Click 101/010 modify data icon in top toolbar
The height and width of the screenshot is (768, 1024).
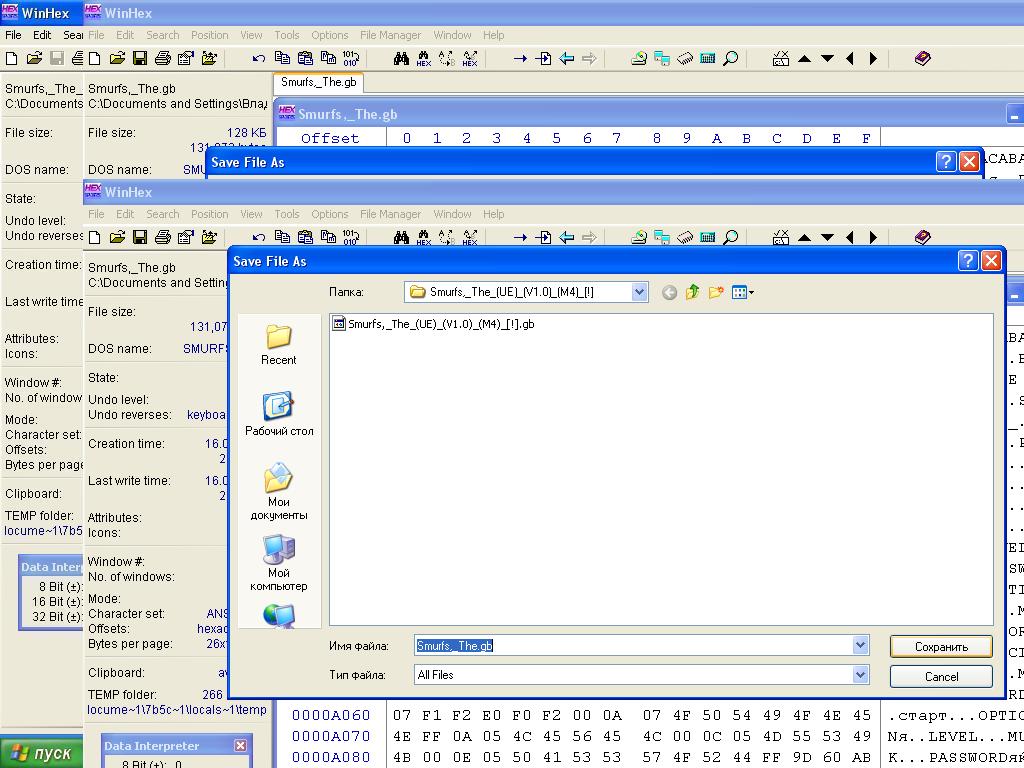351,59
